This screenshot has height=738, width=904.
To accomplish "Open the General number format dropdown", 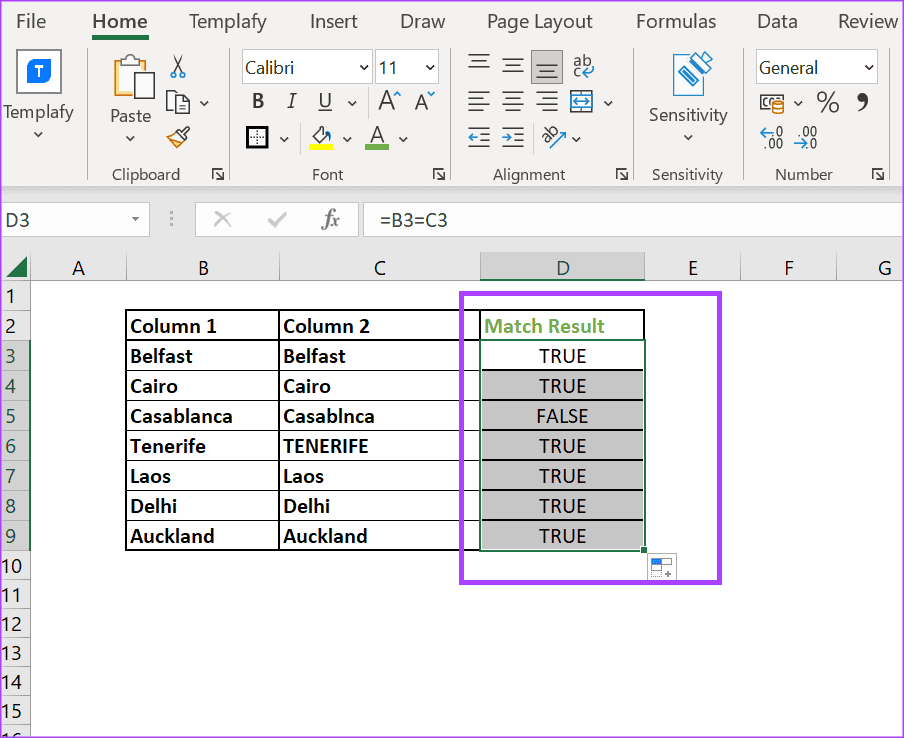I will [x=869, y=67].
